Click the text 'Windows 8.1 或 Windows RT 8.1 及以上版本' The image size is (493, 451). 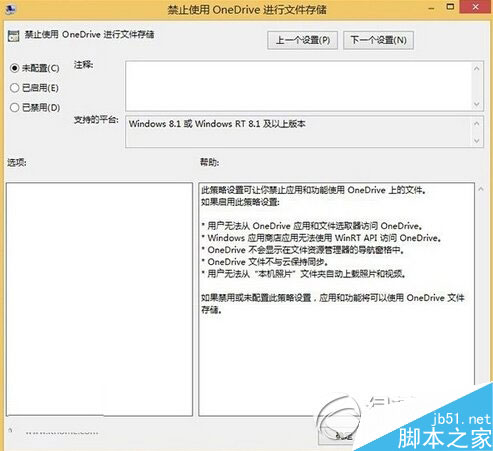[x=217, y=124]
